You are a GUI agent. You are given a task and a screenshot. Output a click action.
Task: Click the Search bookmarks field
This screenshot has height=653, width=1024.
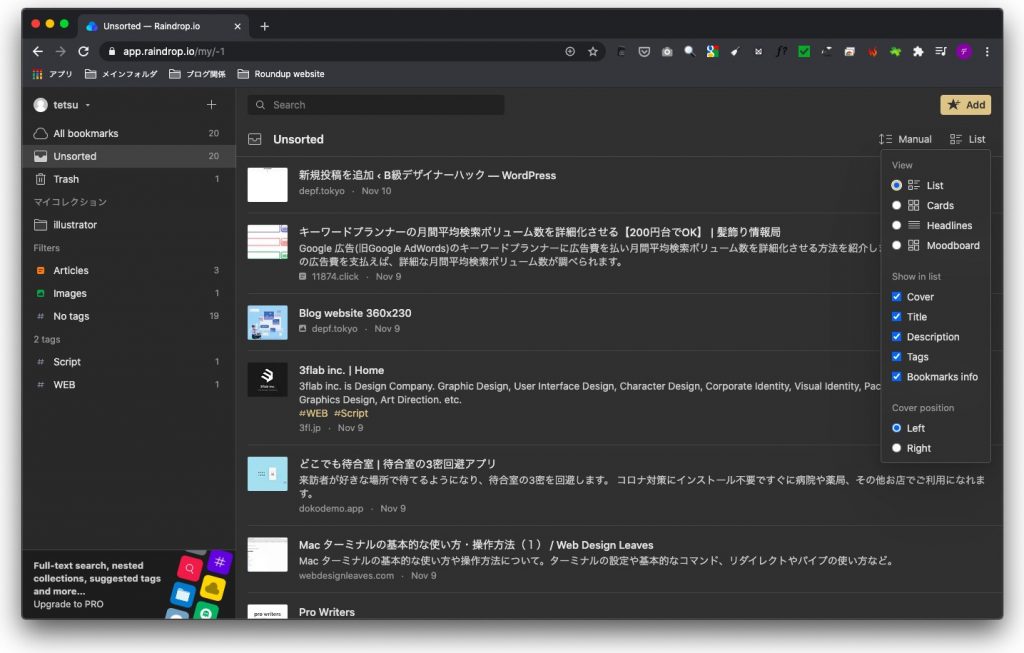[x=376, y=104]
